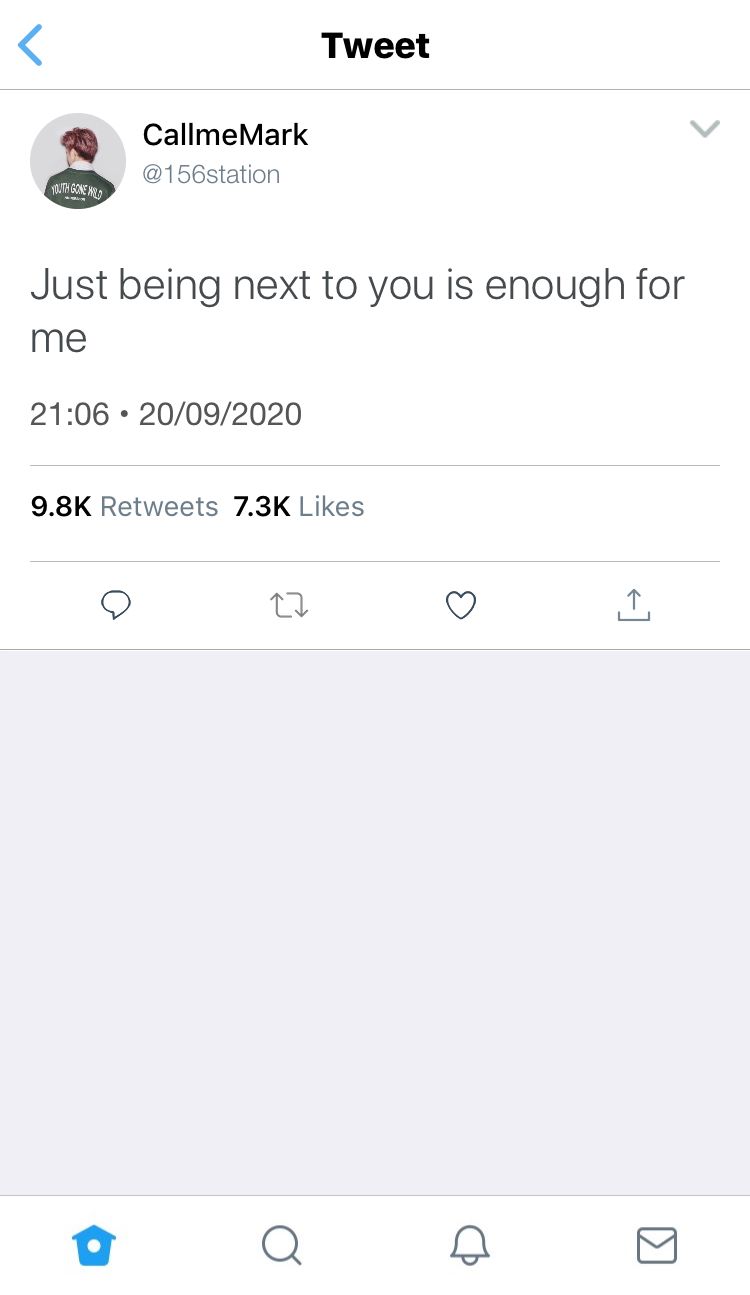Open CallmeMark's profile picture
Screen dimensions: 750x1295
click(78, 160)
